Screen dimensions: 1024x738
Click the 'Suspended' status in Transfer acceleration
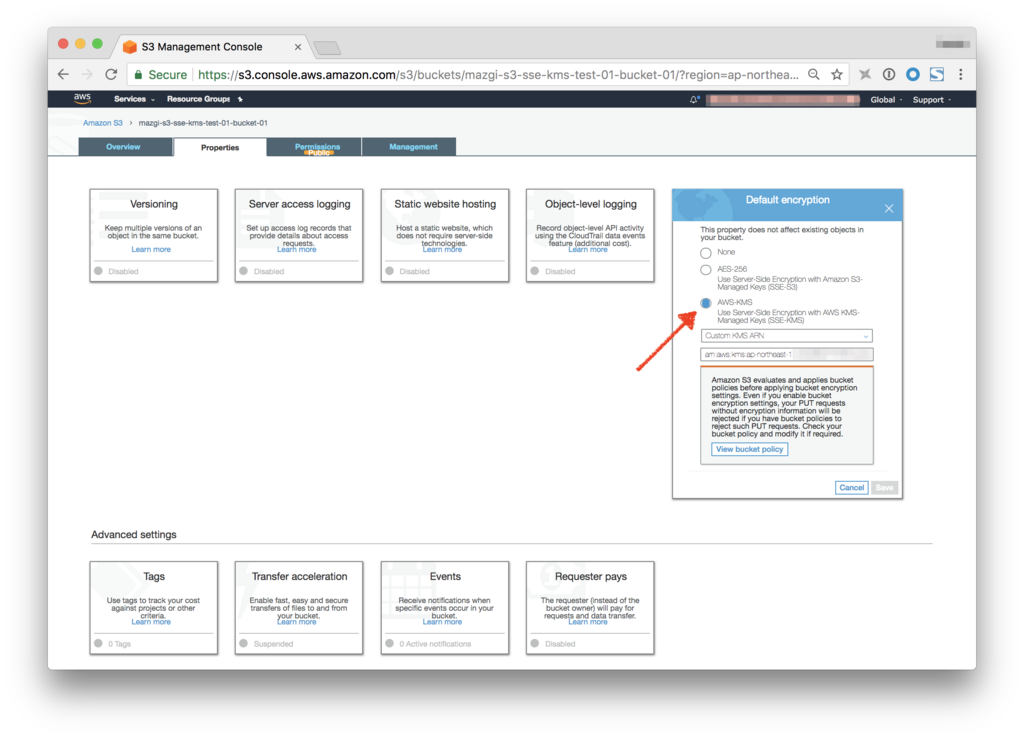coord(273,644)
